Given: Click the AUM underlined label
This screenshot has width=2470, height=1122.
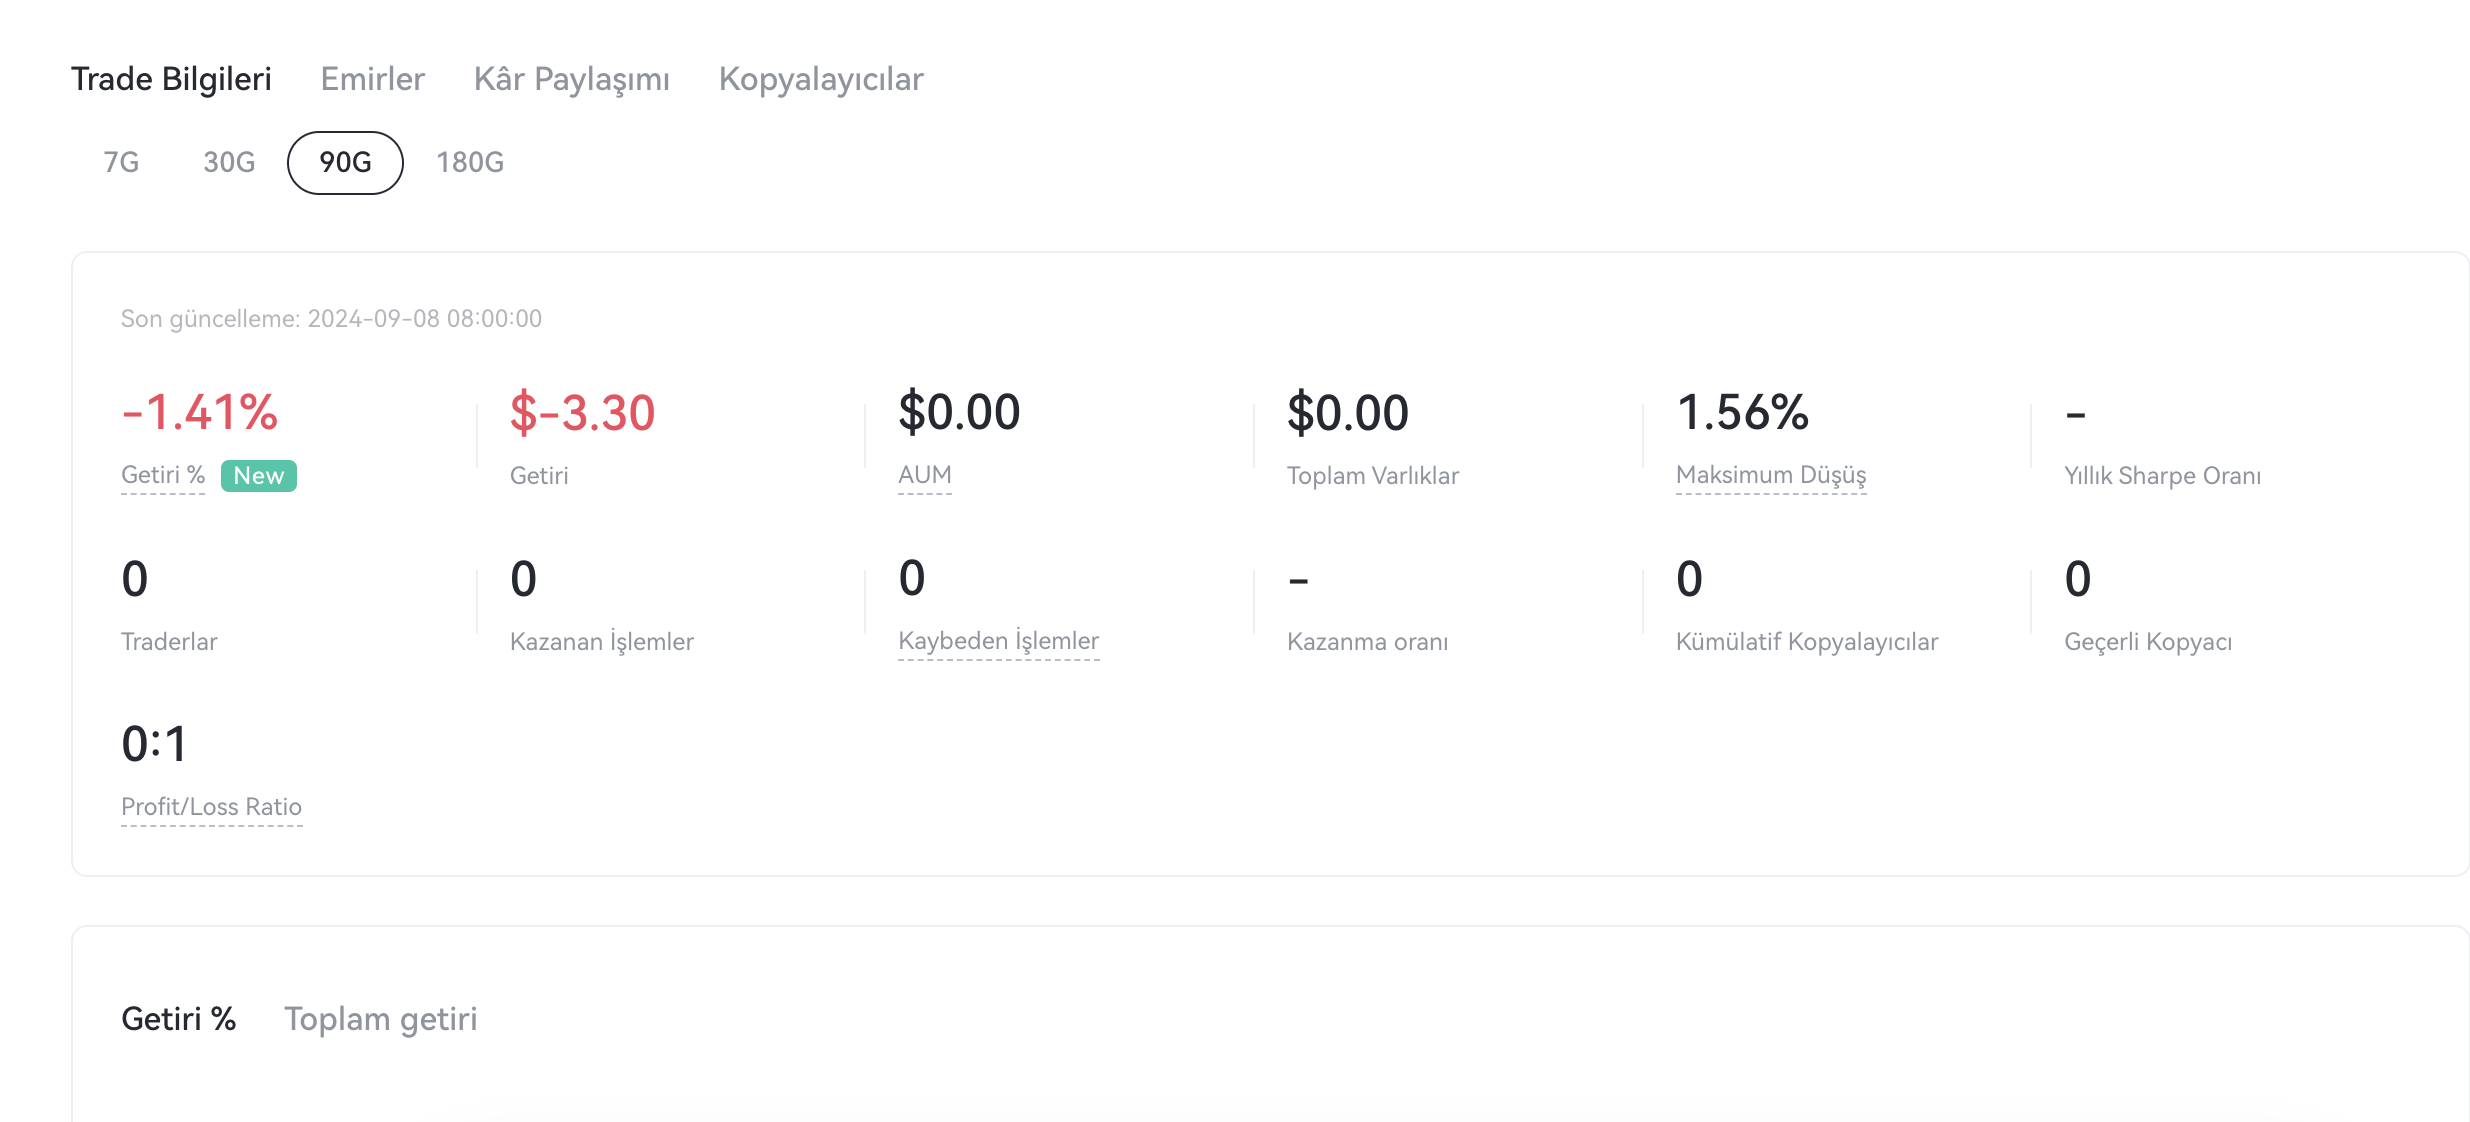Looking at the screenshot, I should click(924, 475).
